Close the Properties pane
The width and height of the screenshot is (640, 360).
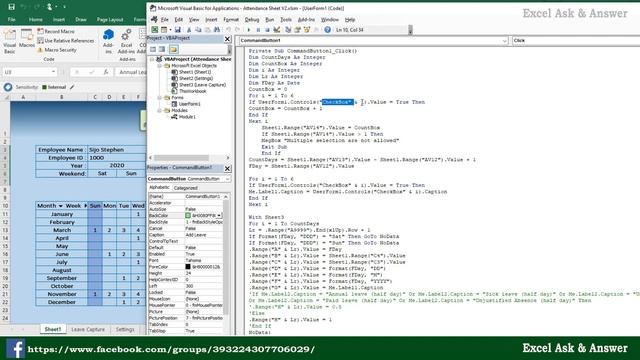228,168
